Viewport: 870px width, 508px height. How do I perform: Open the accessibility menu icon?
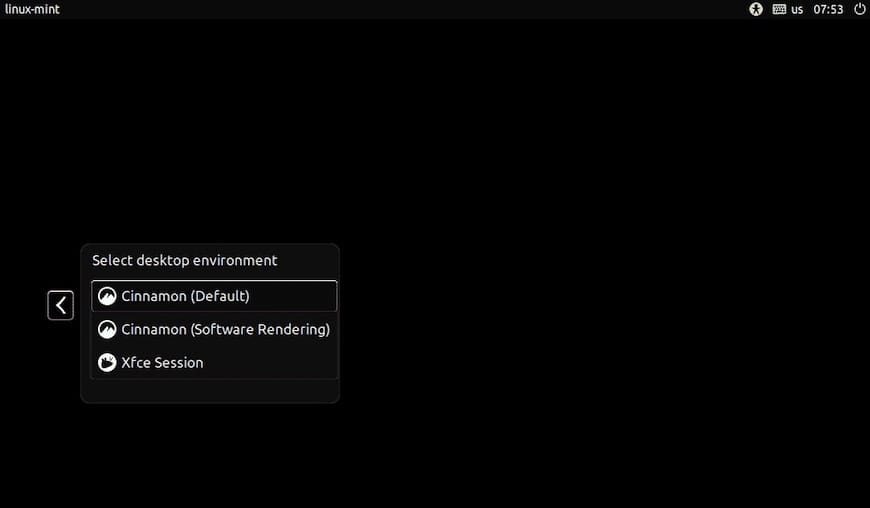756,9
